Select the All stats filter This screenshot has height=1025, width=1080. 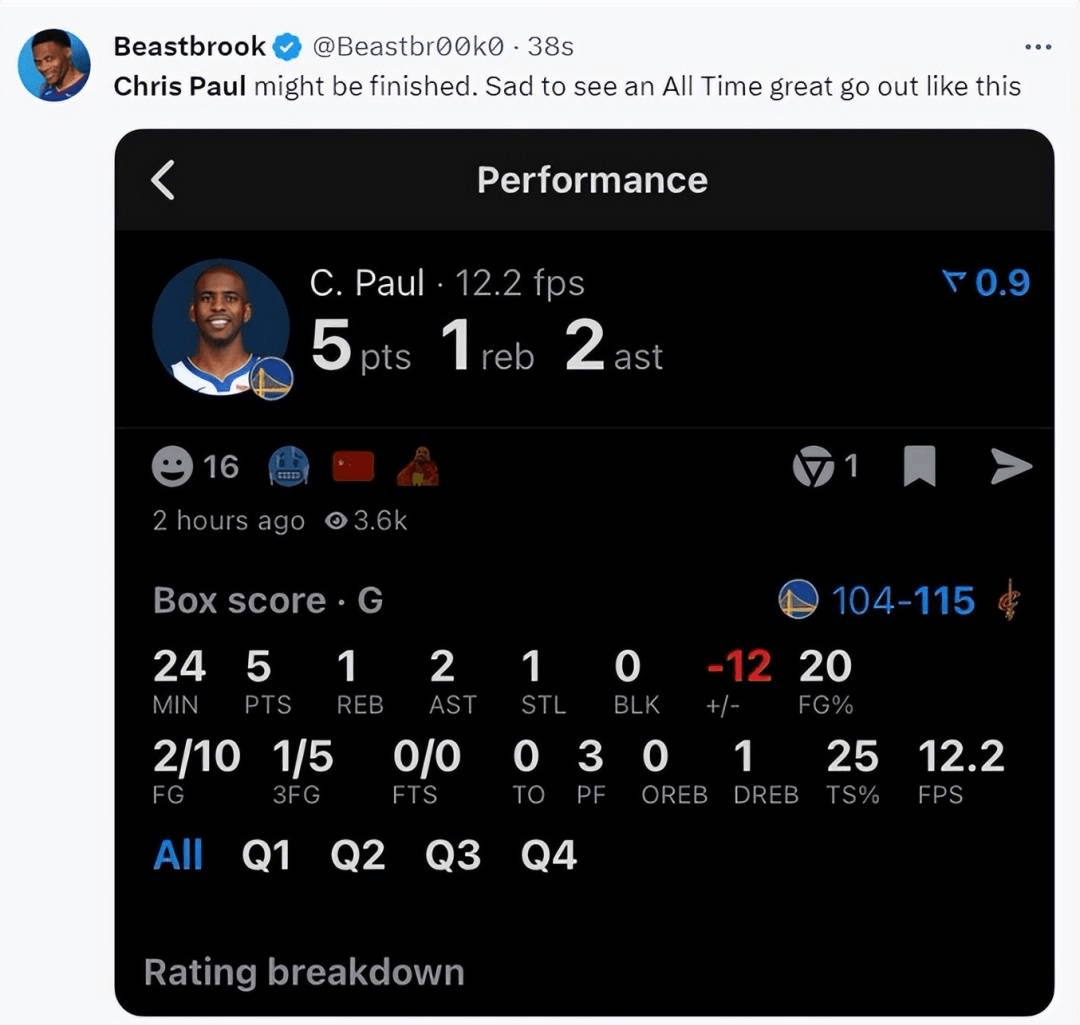[177, 854]
